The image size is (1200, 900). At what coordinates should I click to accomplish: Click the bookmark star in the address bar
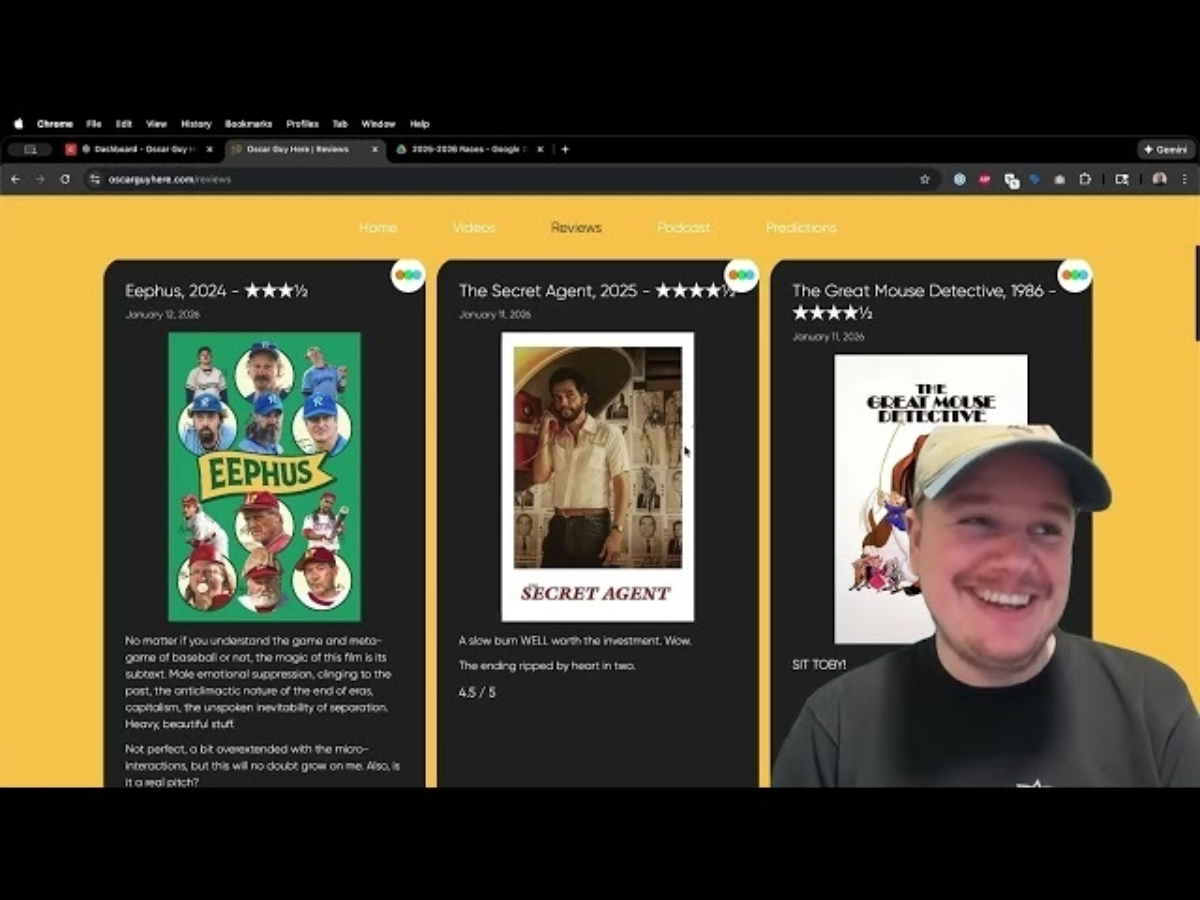tap(925, 179)
